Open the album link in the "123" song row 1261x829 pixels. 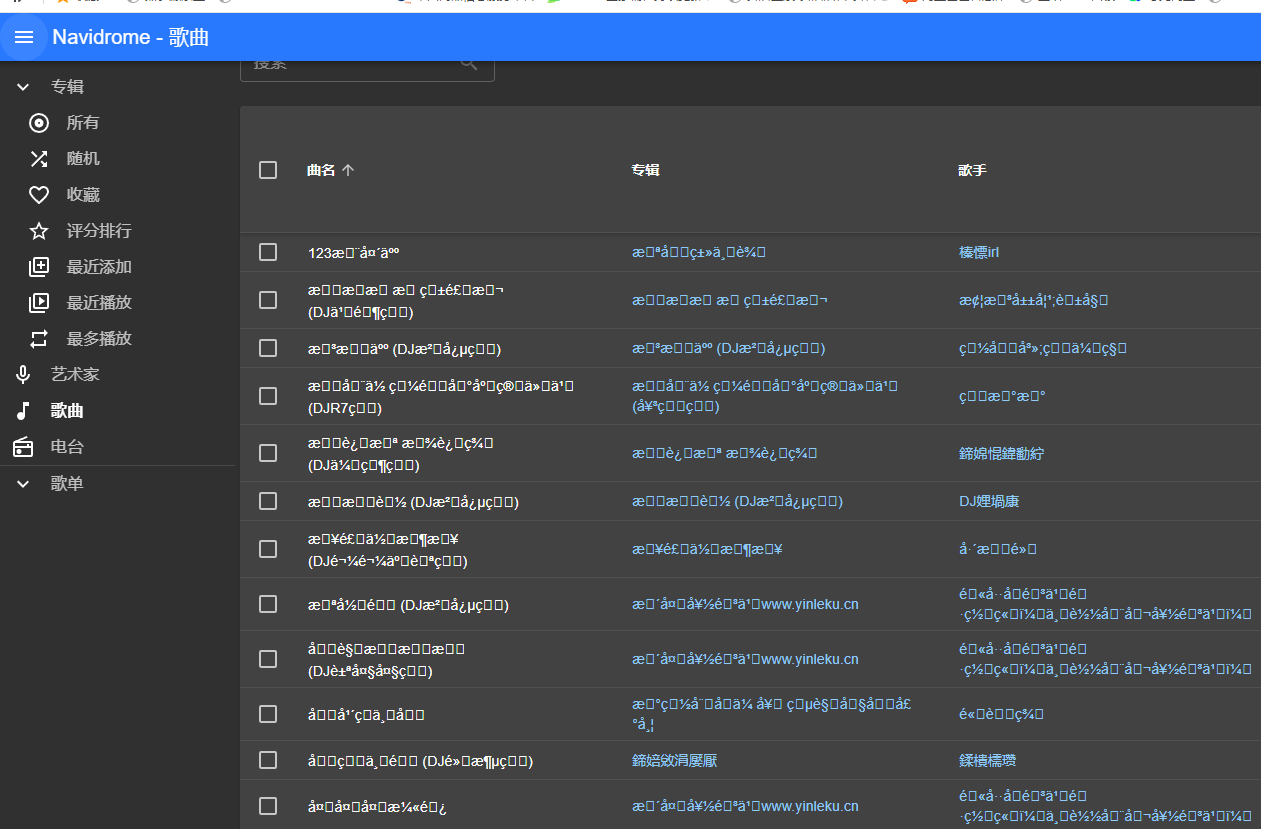coord(698,252)
